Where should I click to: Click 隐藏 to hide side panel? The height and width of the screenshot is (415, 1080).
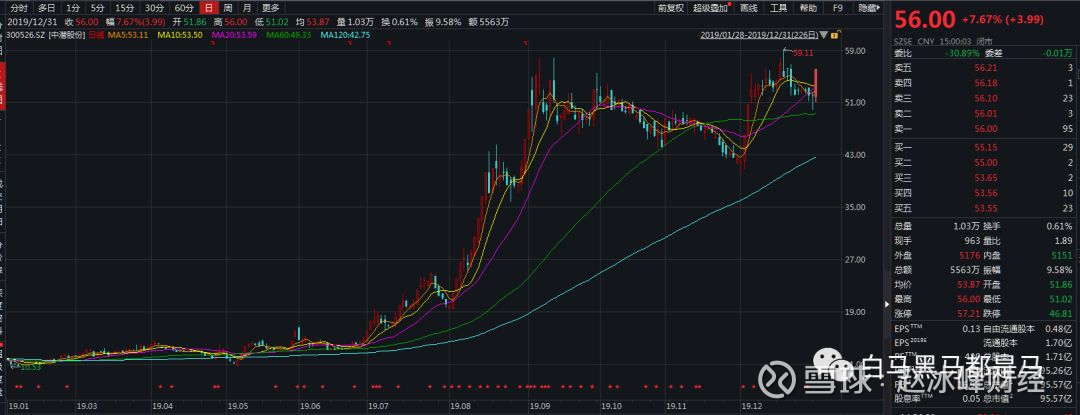pos(869,8)
